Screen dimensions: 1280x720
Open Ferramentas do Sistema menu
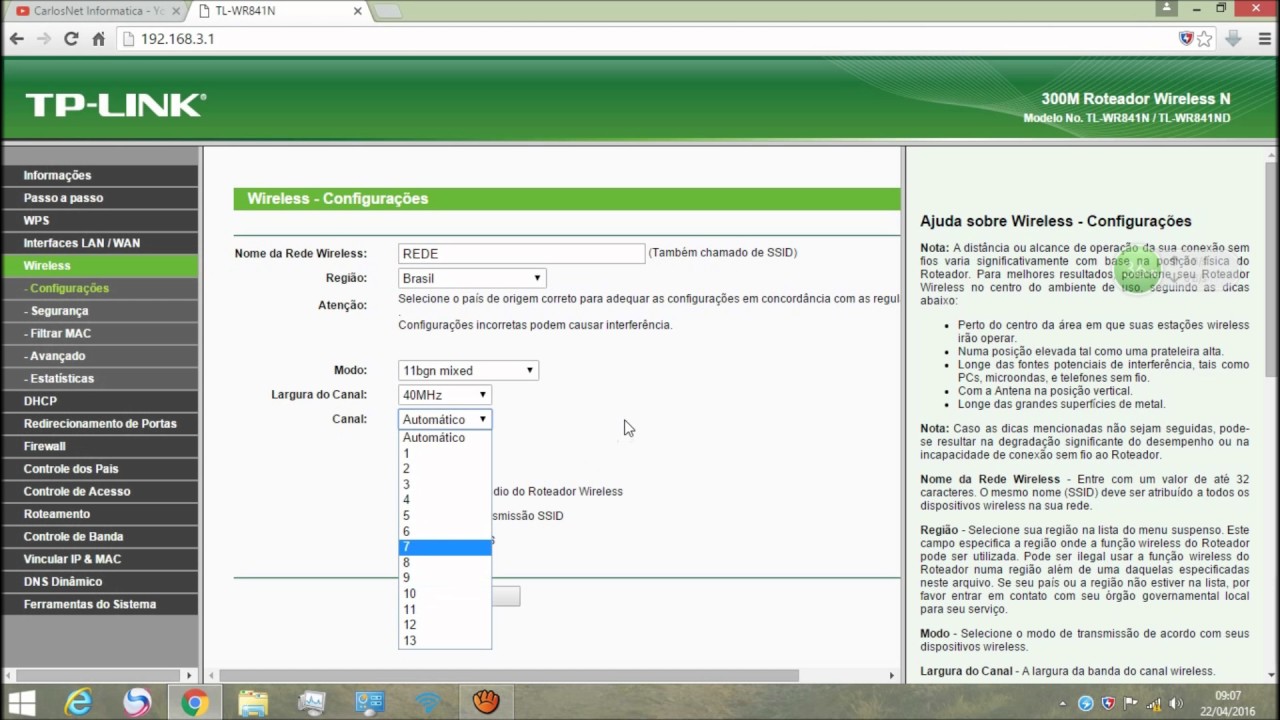100,604
